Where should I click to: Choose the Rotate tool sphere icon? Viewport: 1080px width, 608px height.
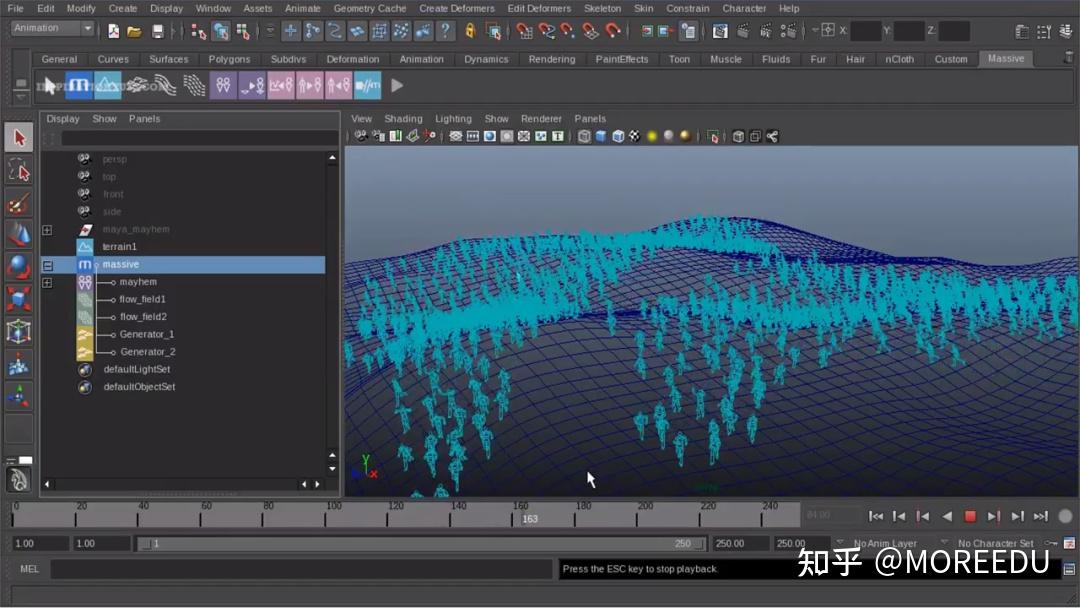[x=18, y=267]
